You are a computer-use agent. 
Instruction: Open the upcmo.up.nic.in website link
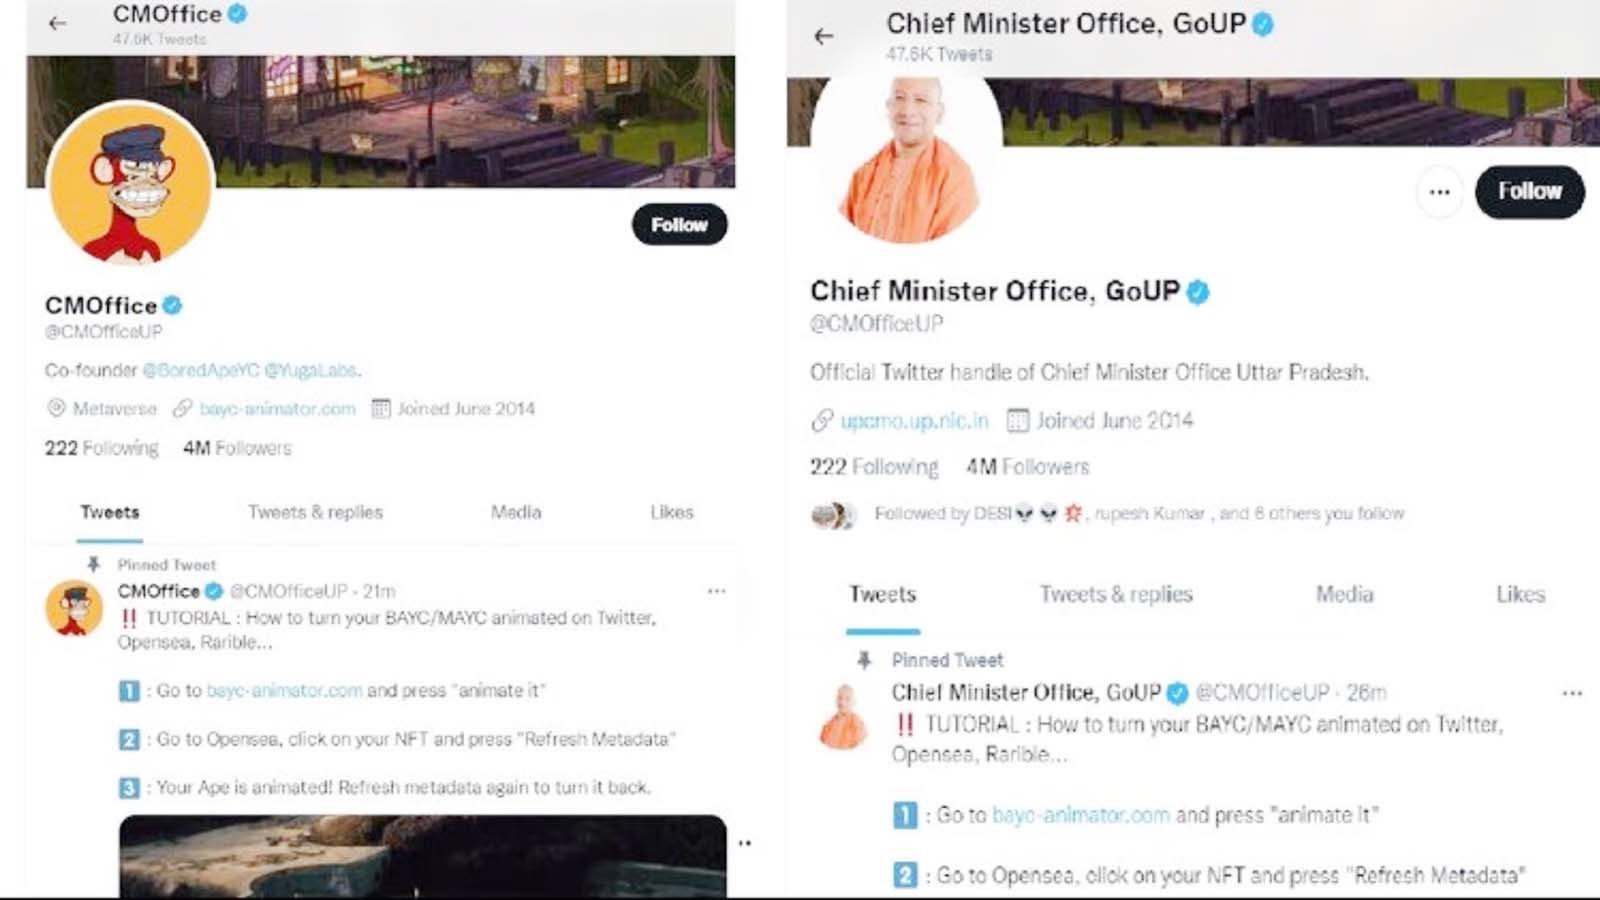[913, 421]
